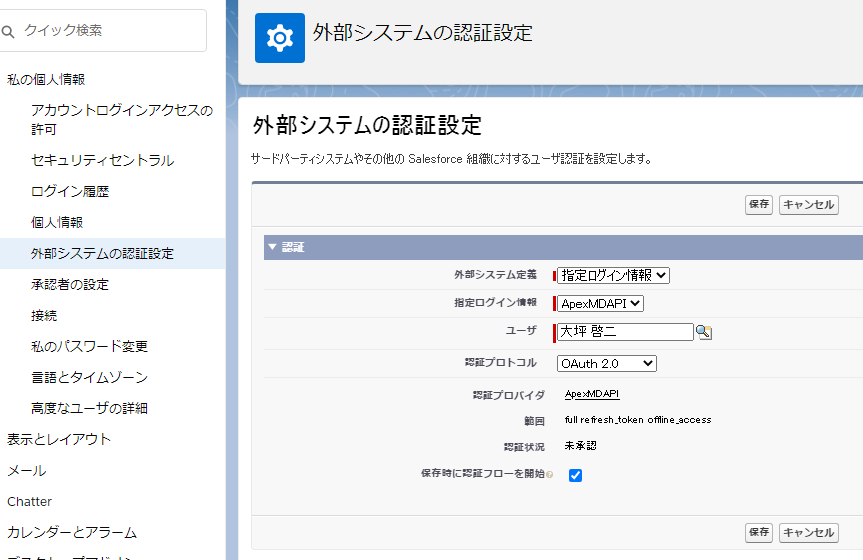Expand Chatter sidebar section

click(29, 501)
